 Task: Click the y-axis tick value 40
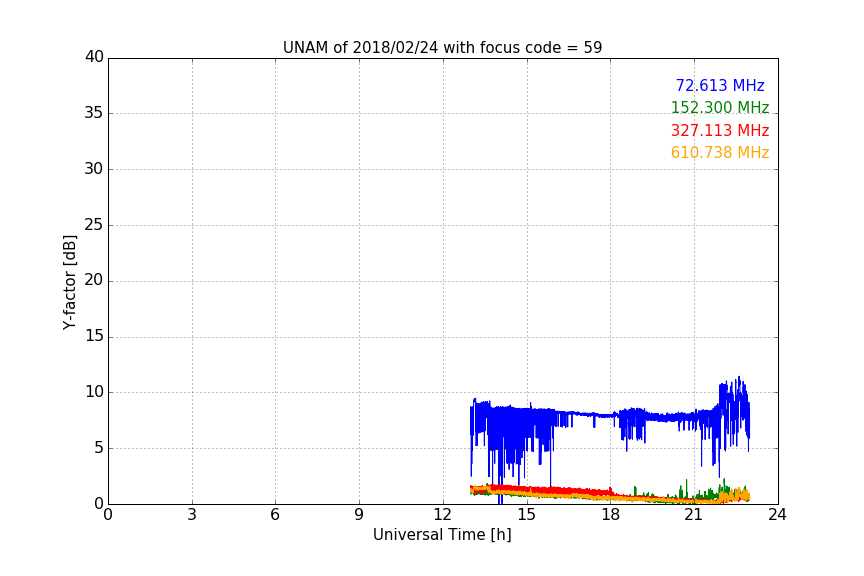click(94, 57)
